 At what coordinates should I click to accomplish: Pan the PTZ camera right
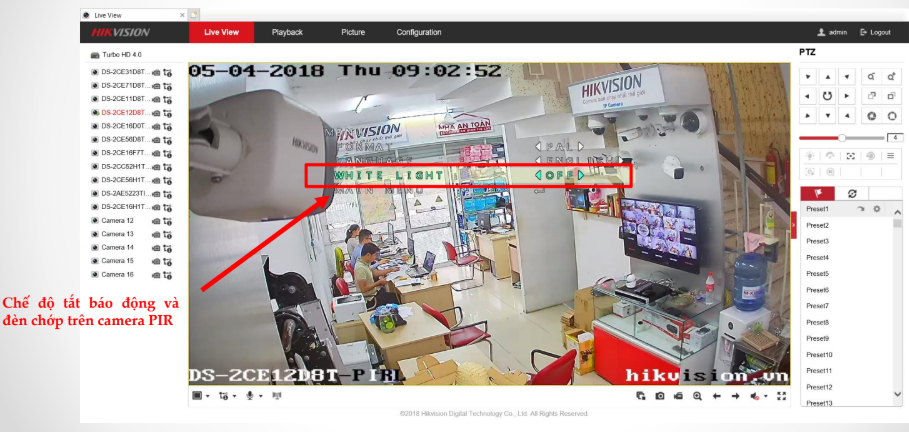[847, 96]
